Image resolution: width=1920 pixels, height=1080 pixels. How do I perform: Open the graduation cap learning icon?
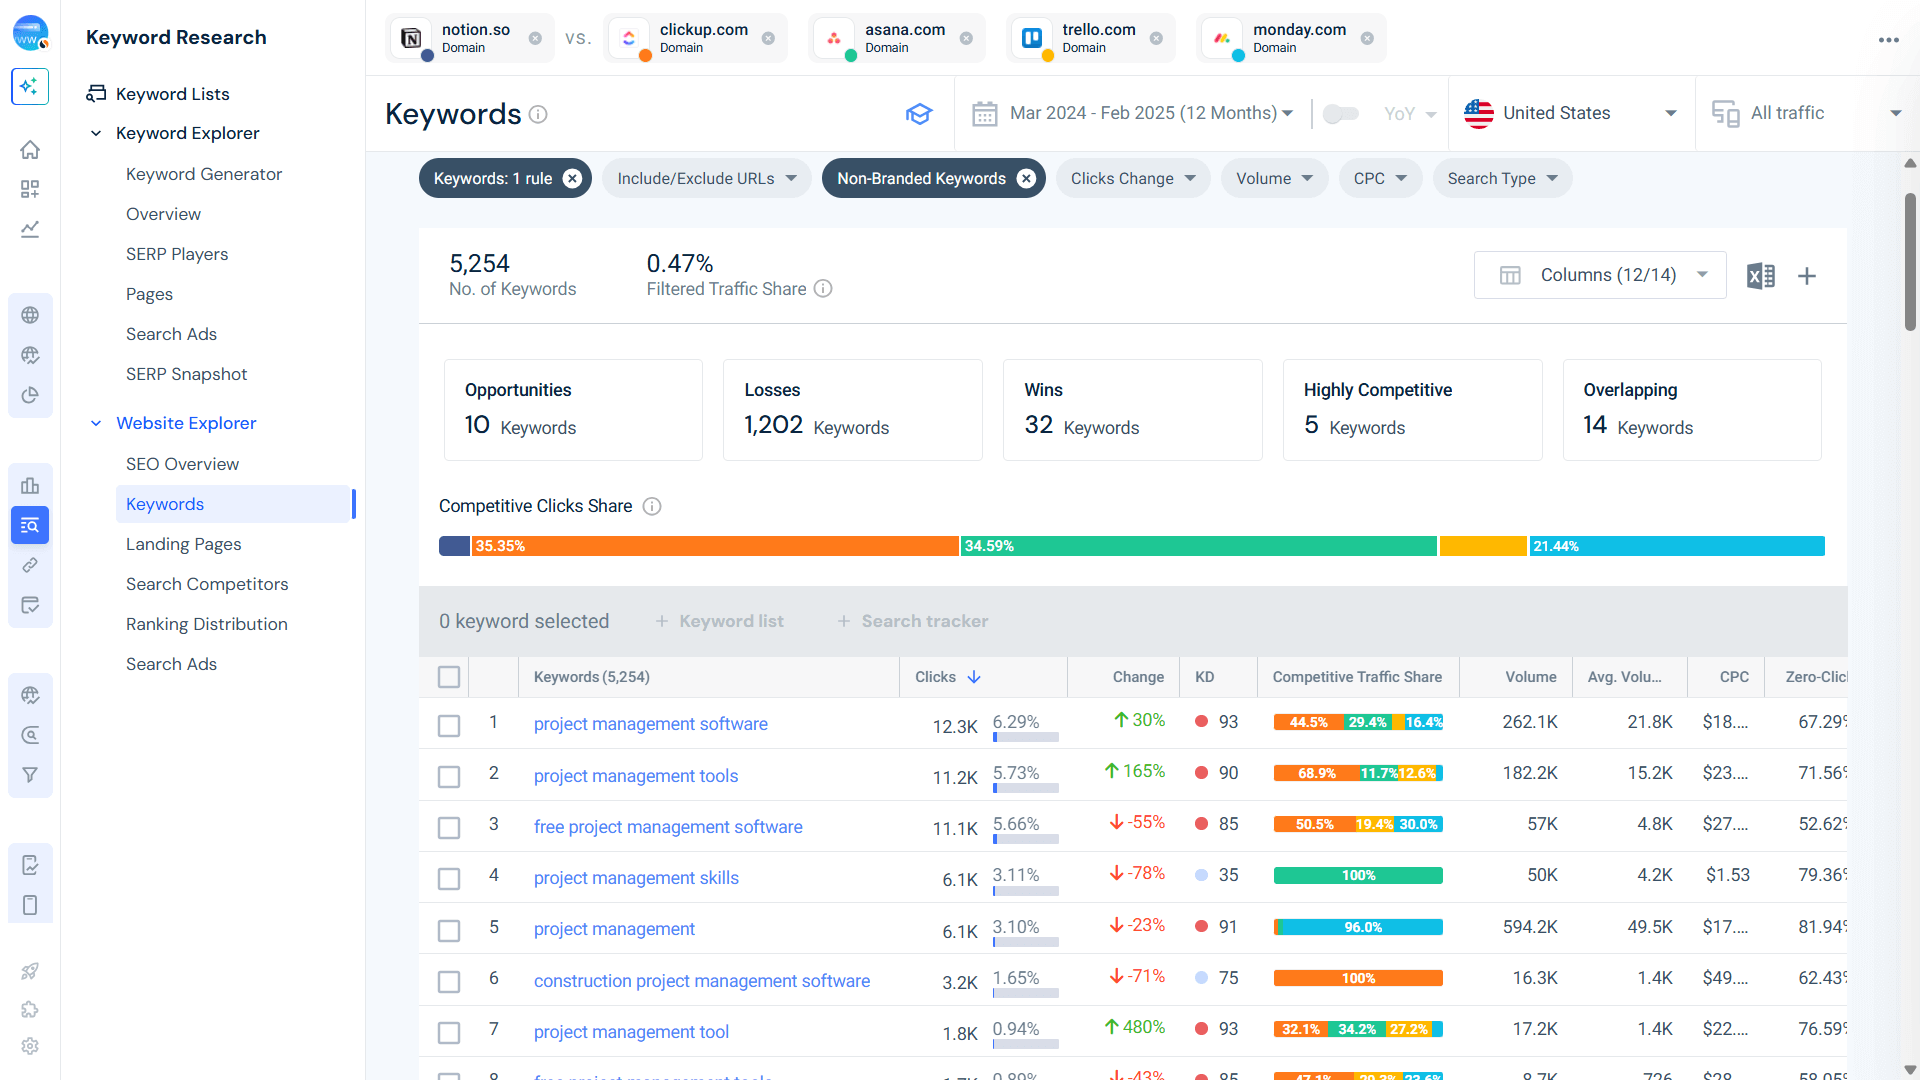(919, 113)
